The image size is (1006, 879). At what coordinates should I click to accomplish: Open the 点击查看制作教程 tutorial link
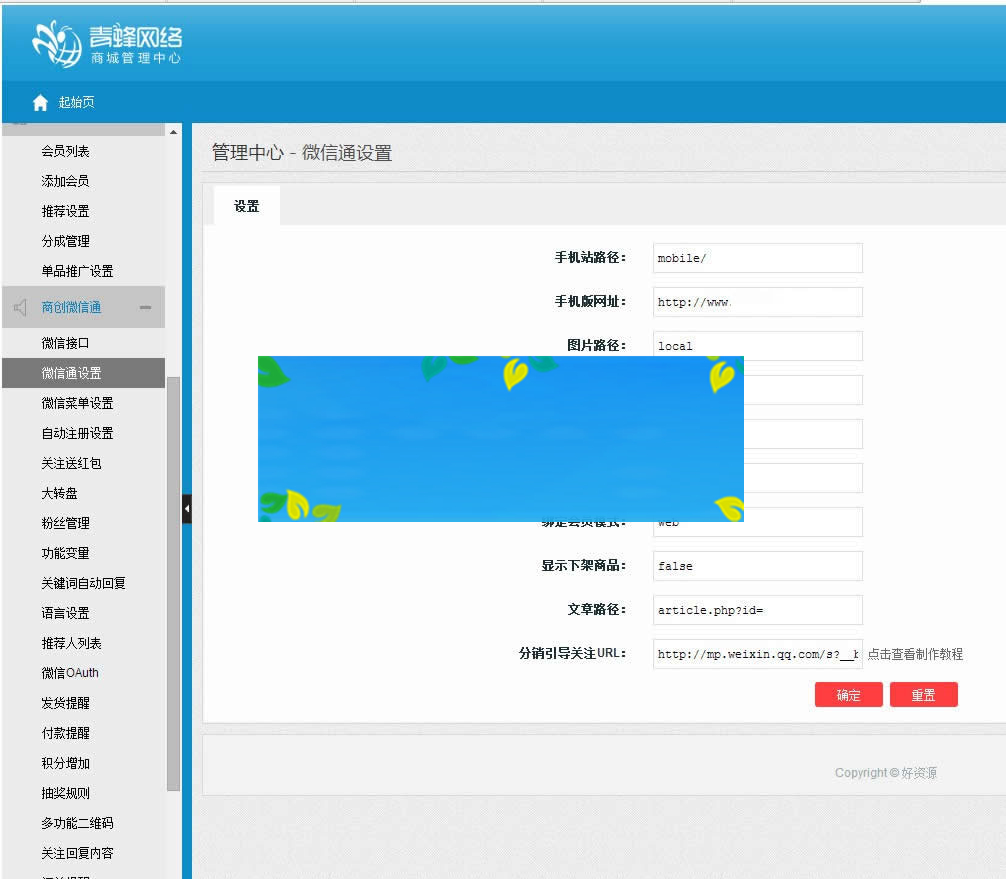coord(916,654)
